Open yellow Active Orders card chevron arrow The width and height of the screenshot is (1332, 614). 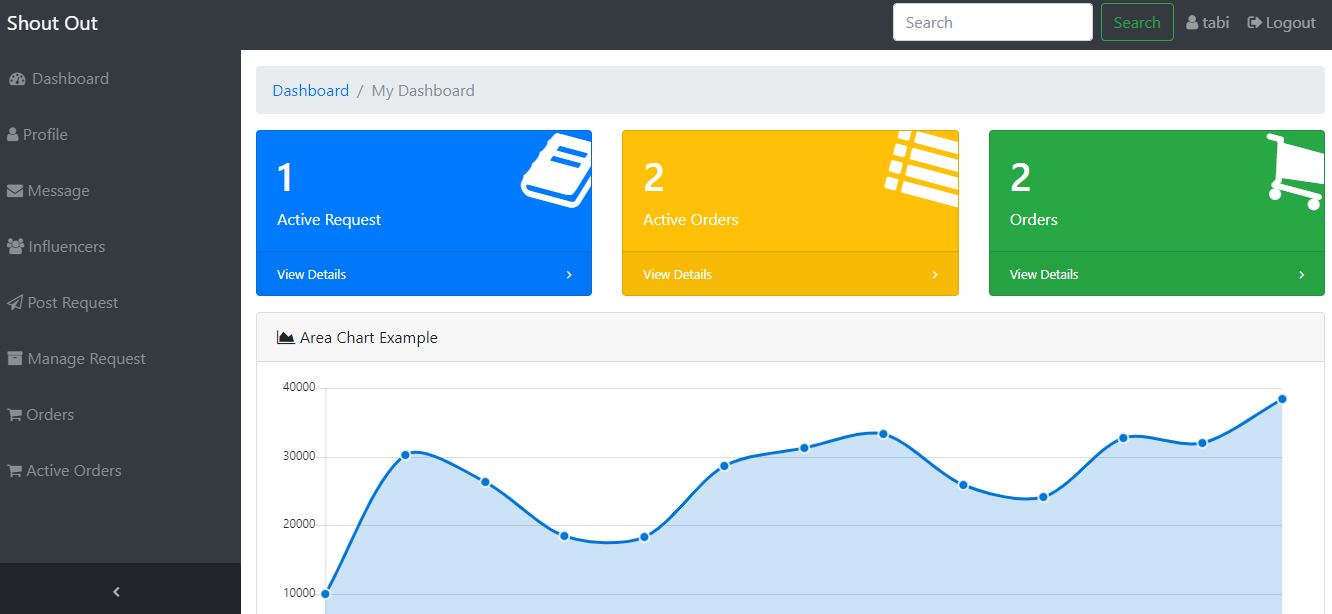pos(935,275)
